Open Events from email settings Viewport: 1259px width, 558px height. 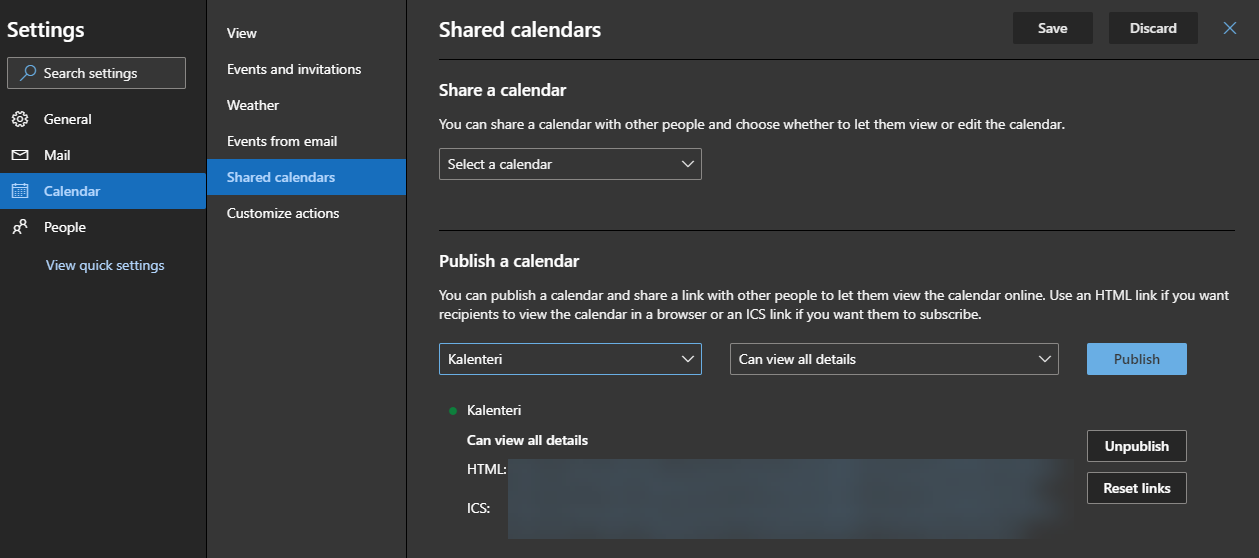click(282, 141)
